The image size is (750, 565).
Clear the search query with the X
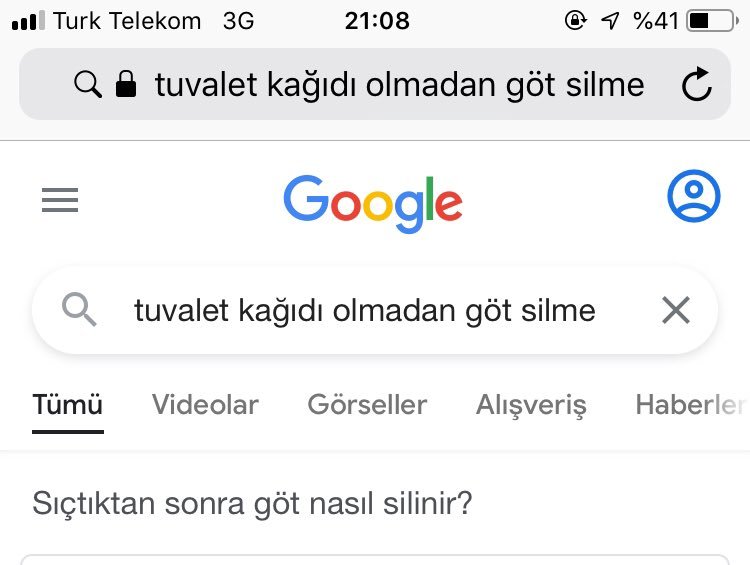(676, 311)
